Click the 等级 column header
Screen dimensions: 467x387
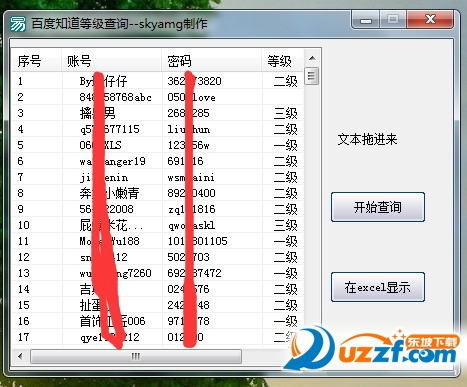pos(283,61)
